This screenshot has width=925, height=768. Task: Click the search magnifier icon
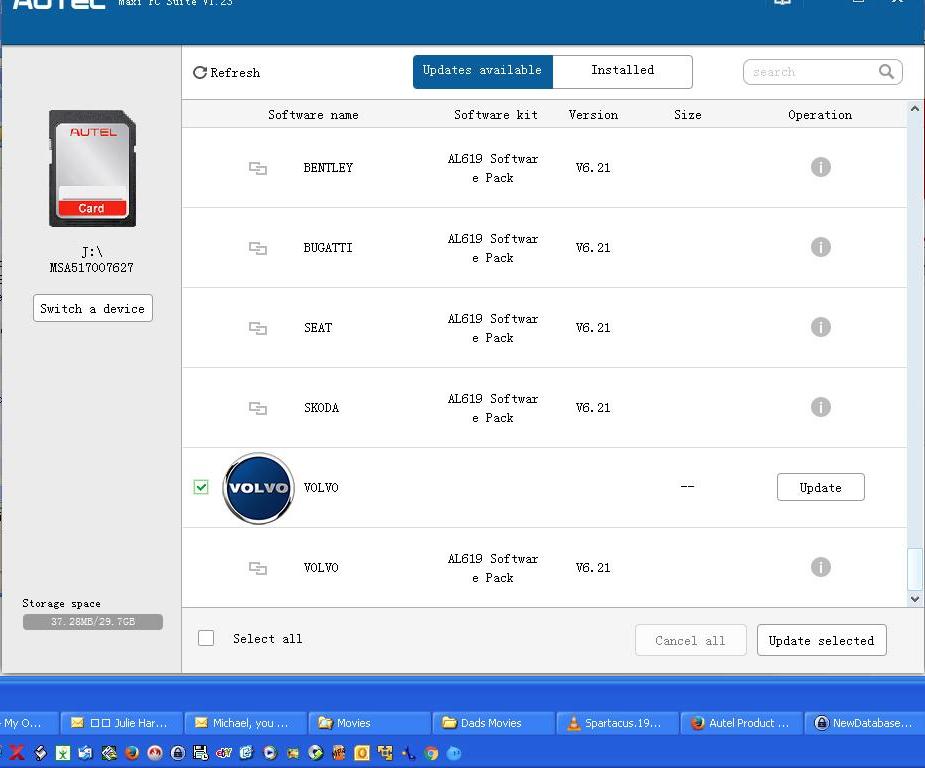pyautogui.click(x=886, y=72)
